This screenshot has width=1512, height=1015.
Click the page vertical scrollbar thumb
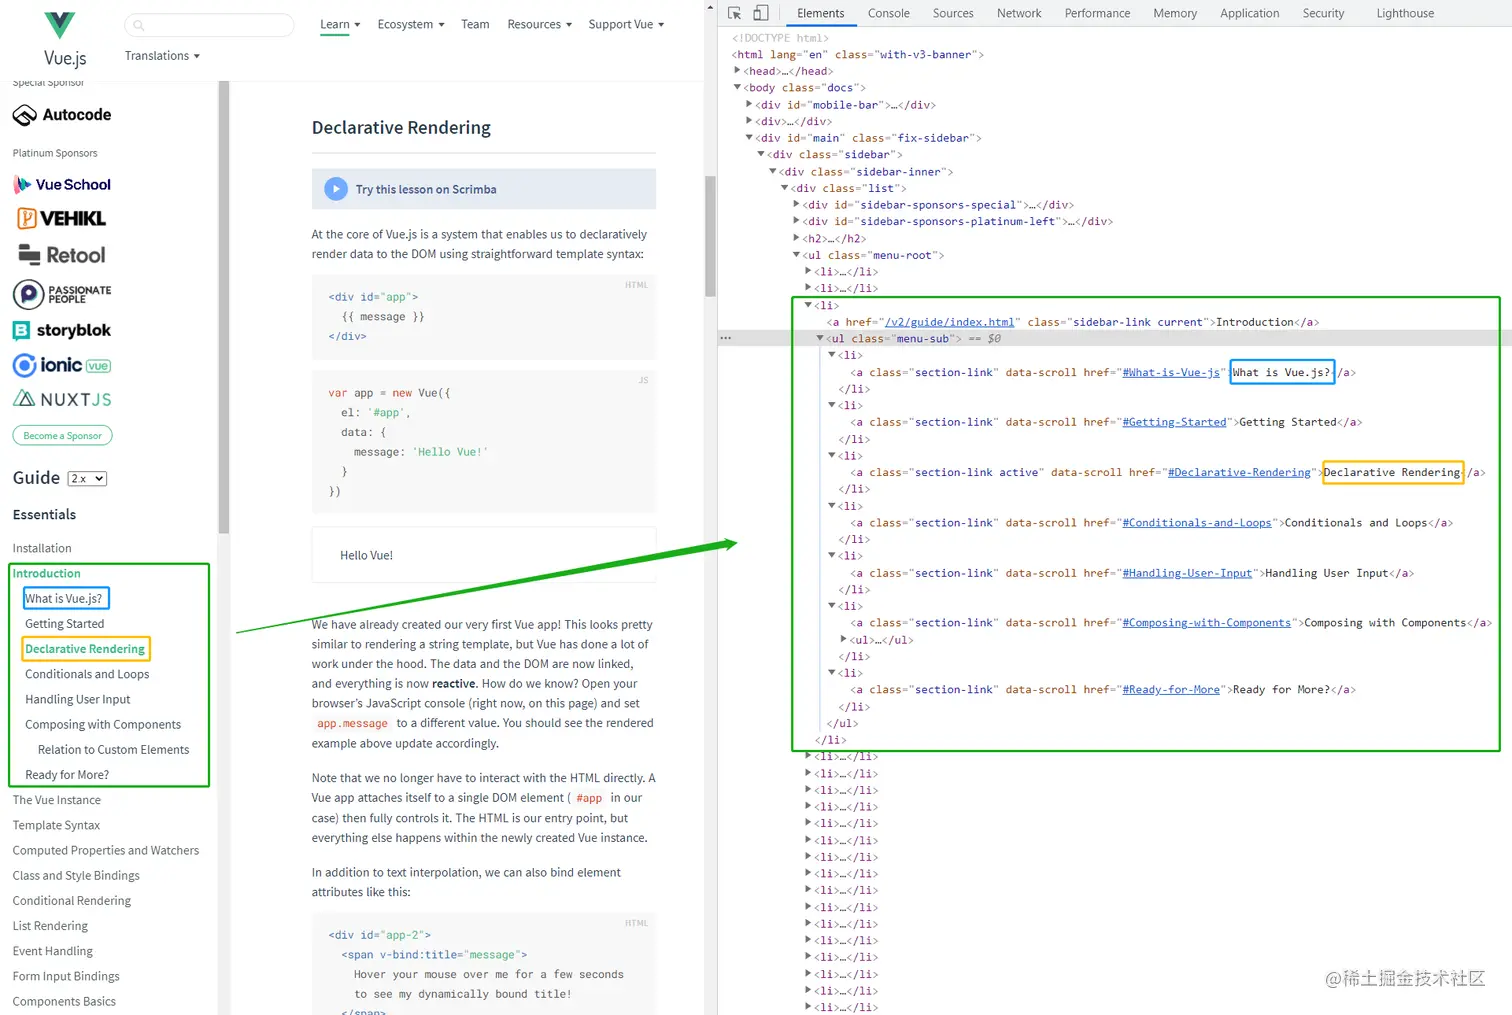(x=710, y=236)
